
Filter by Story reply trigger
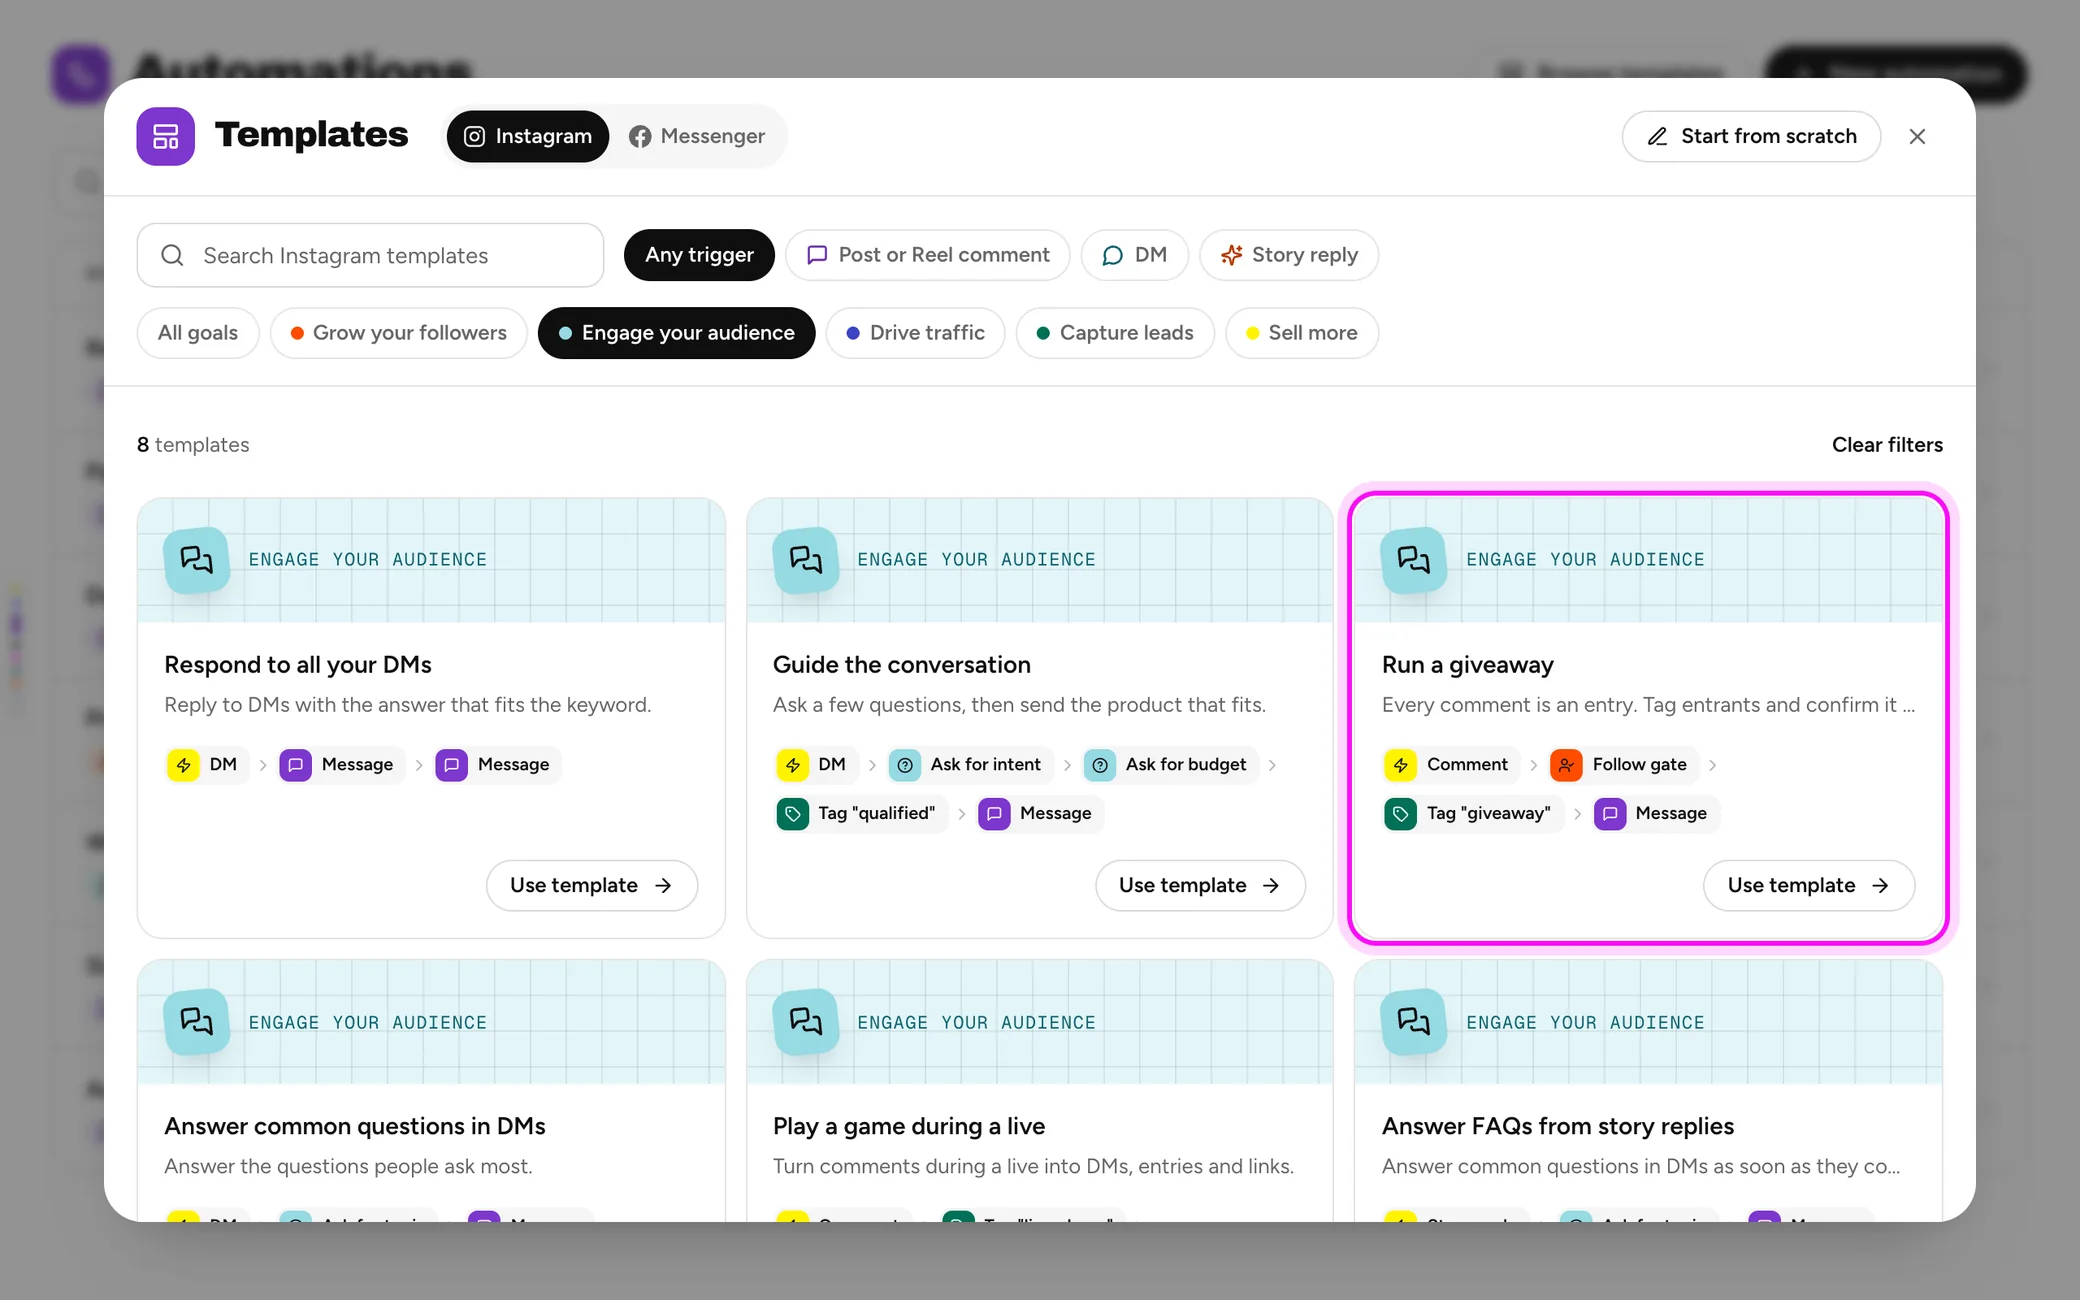tap(1288, 255)
